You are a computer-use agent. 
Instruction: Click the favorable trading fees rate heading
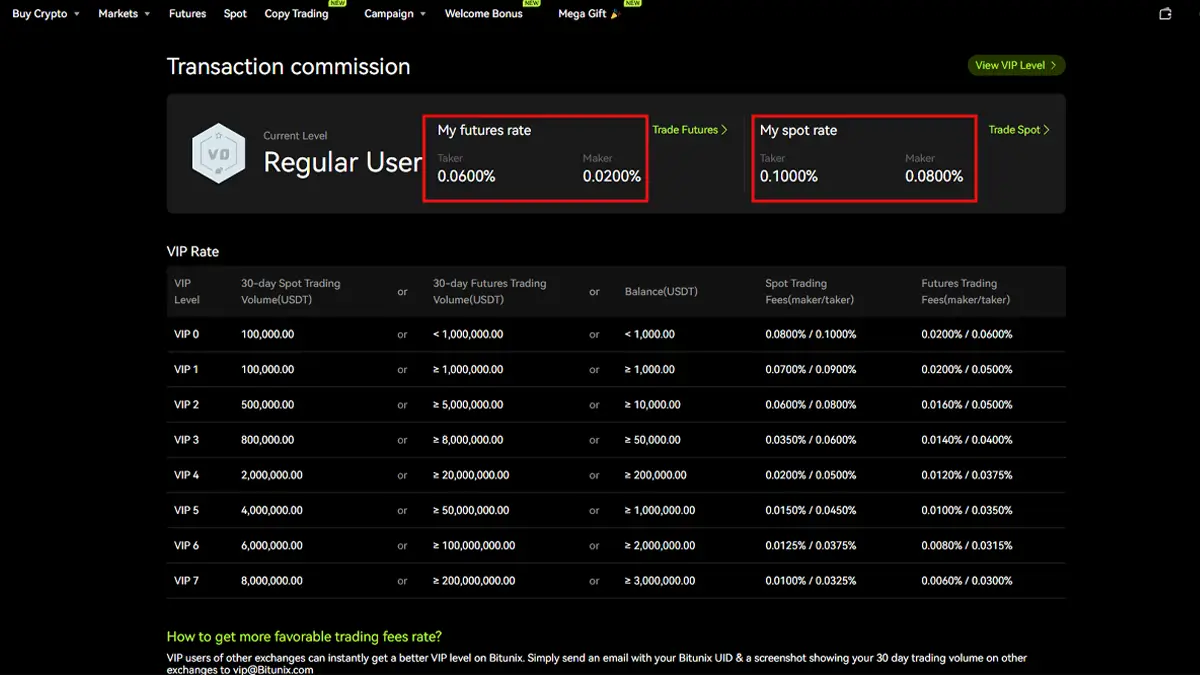(x=304, y=637)
